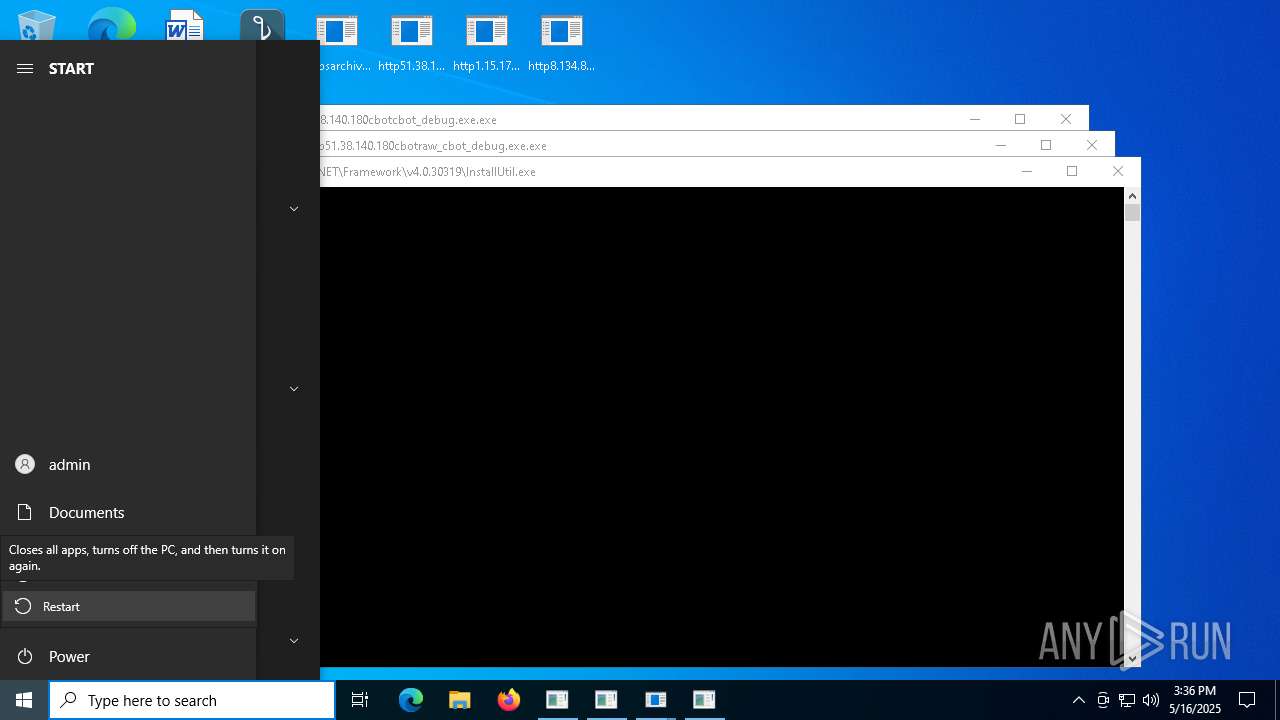The width and height of the screenshot is (1280, 720).
Task: Click the Restart option
Action: [128, 606]
